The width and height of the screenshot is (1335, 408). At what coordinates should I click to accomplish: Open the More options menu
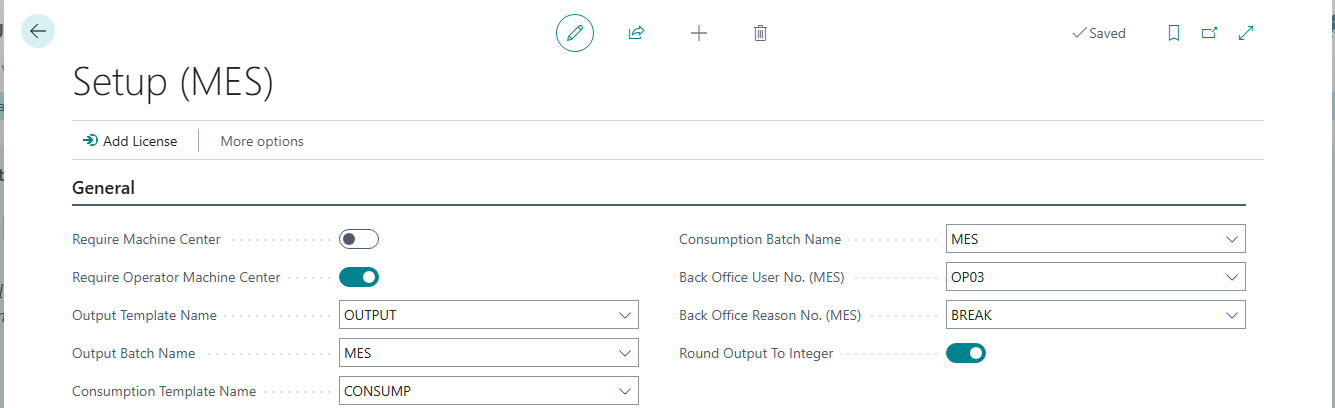point(262,141)
